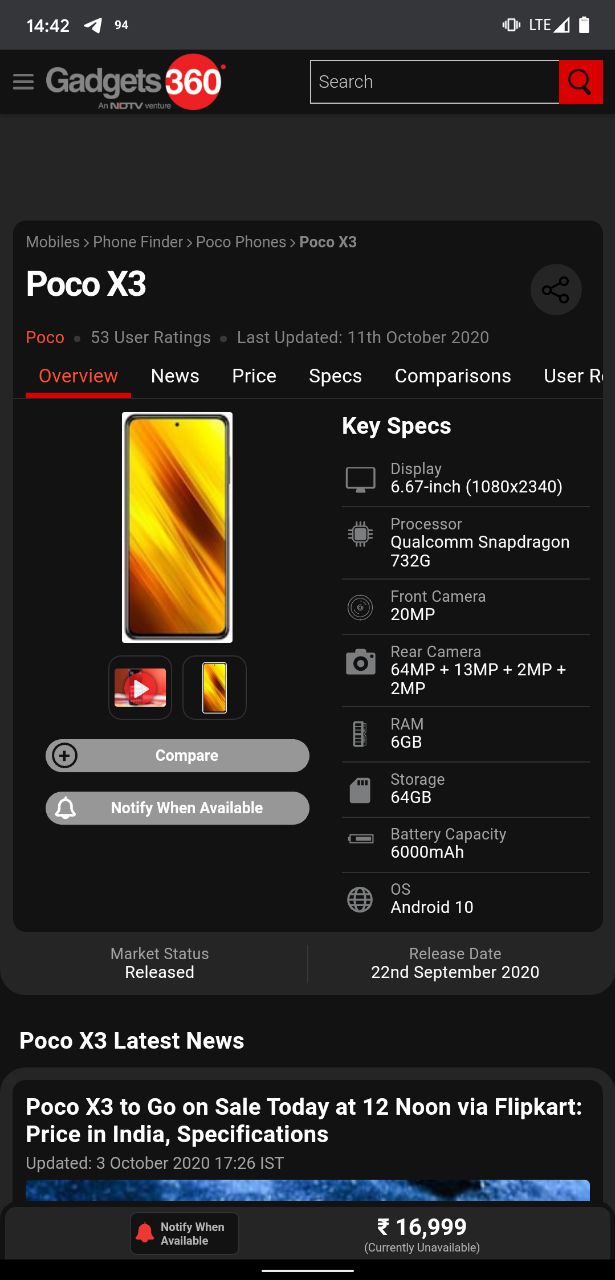Click the Display spec monitor icon
This screenshot has width=615, height=1280.
pyautogui.click(x=360, y=479)
